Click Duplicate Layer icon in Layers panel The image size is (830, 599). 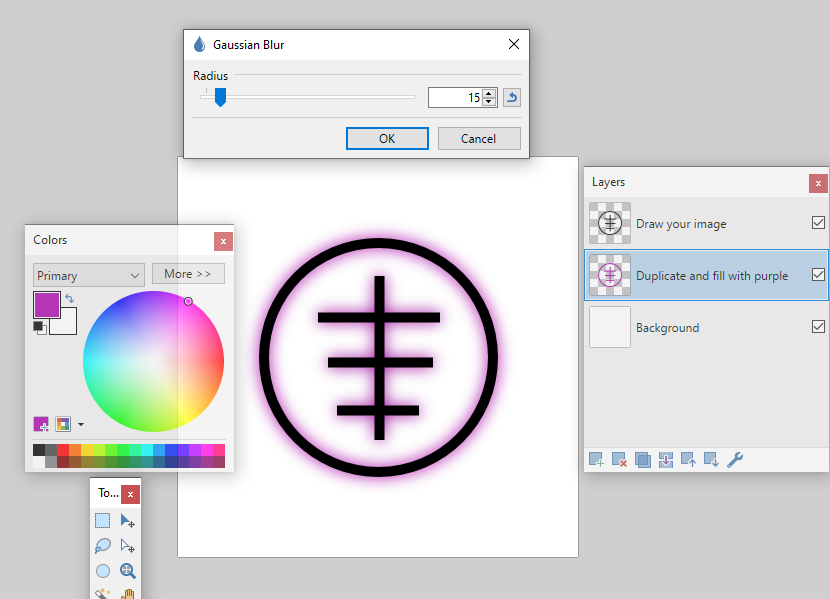pos(643,460)
